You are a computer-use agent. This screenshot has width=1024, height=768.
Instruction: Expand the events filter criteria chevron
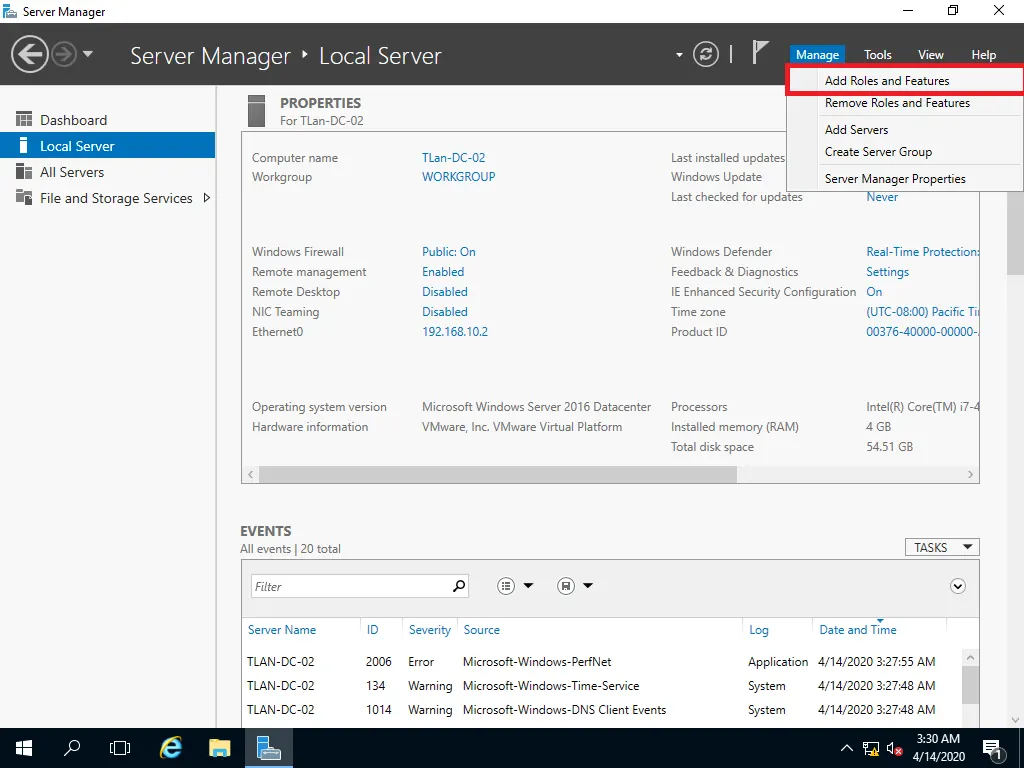[957, 586]
